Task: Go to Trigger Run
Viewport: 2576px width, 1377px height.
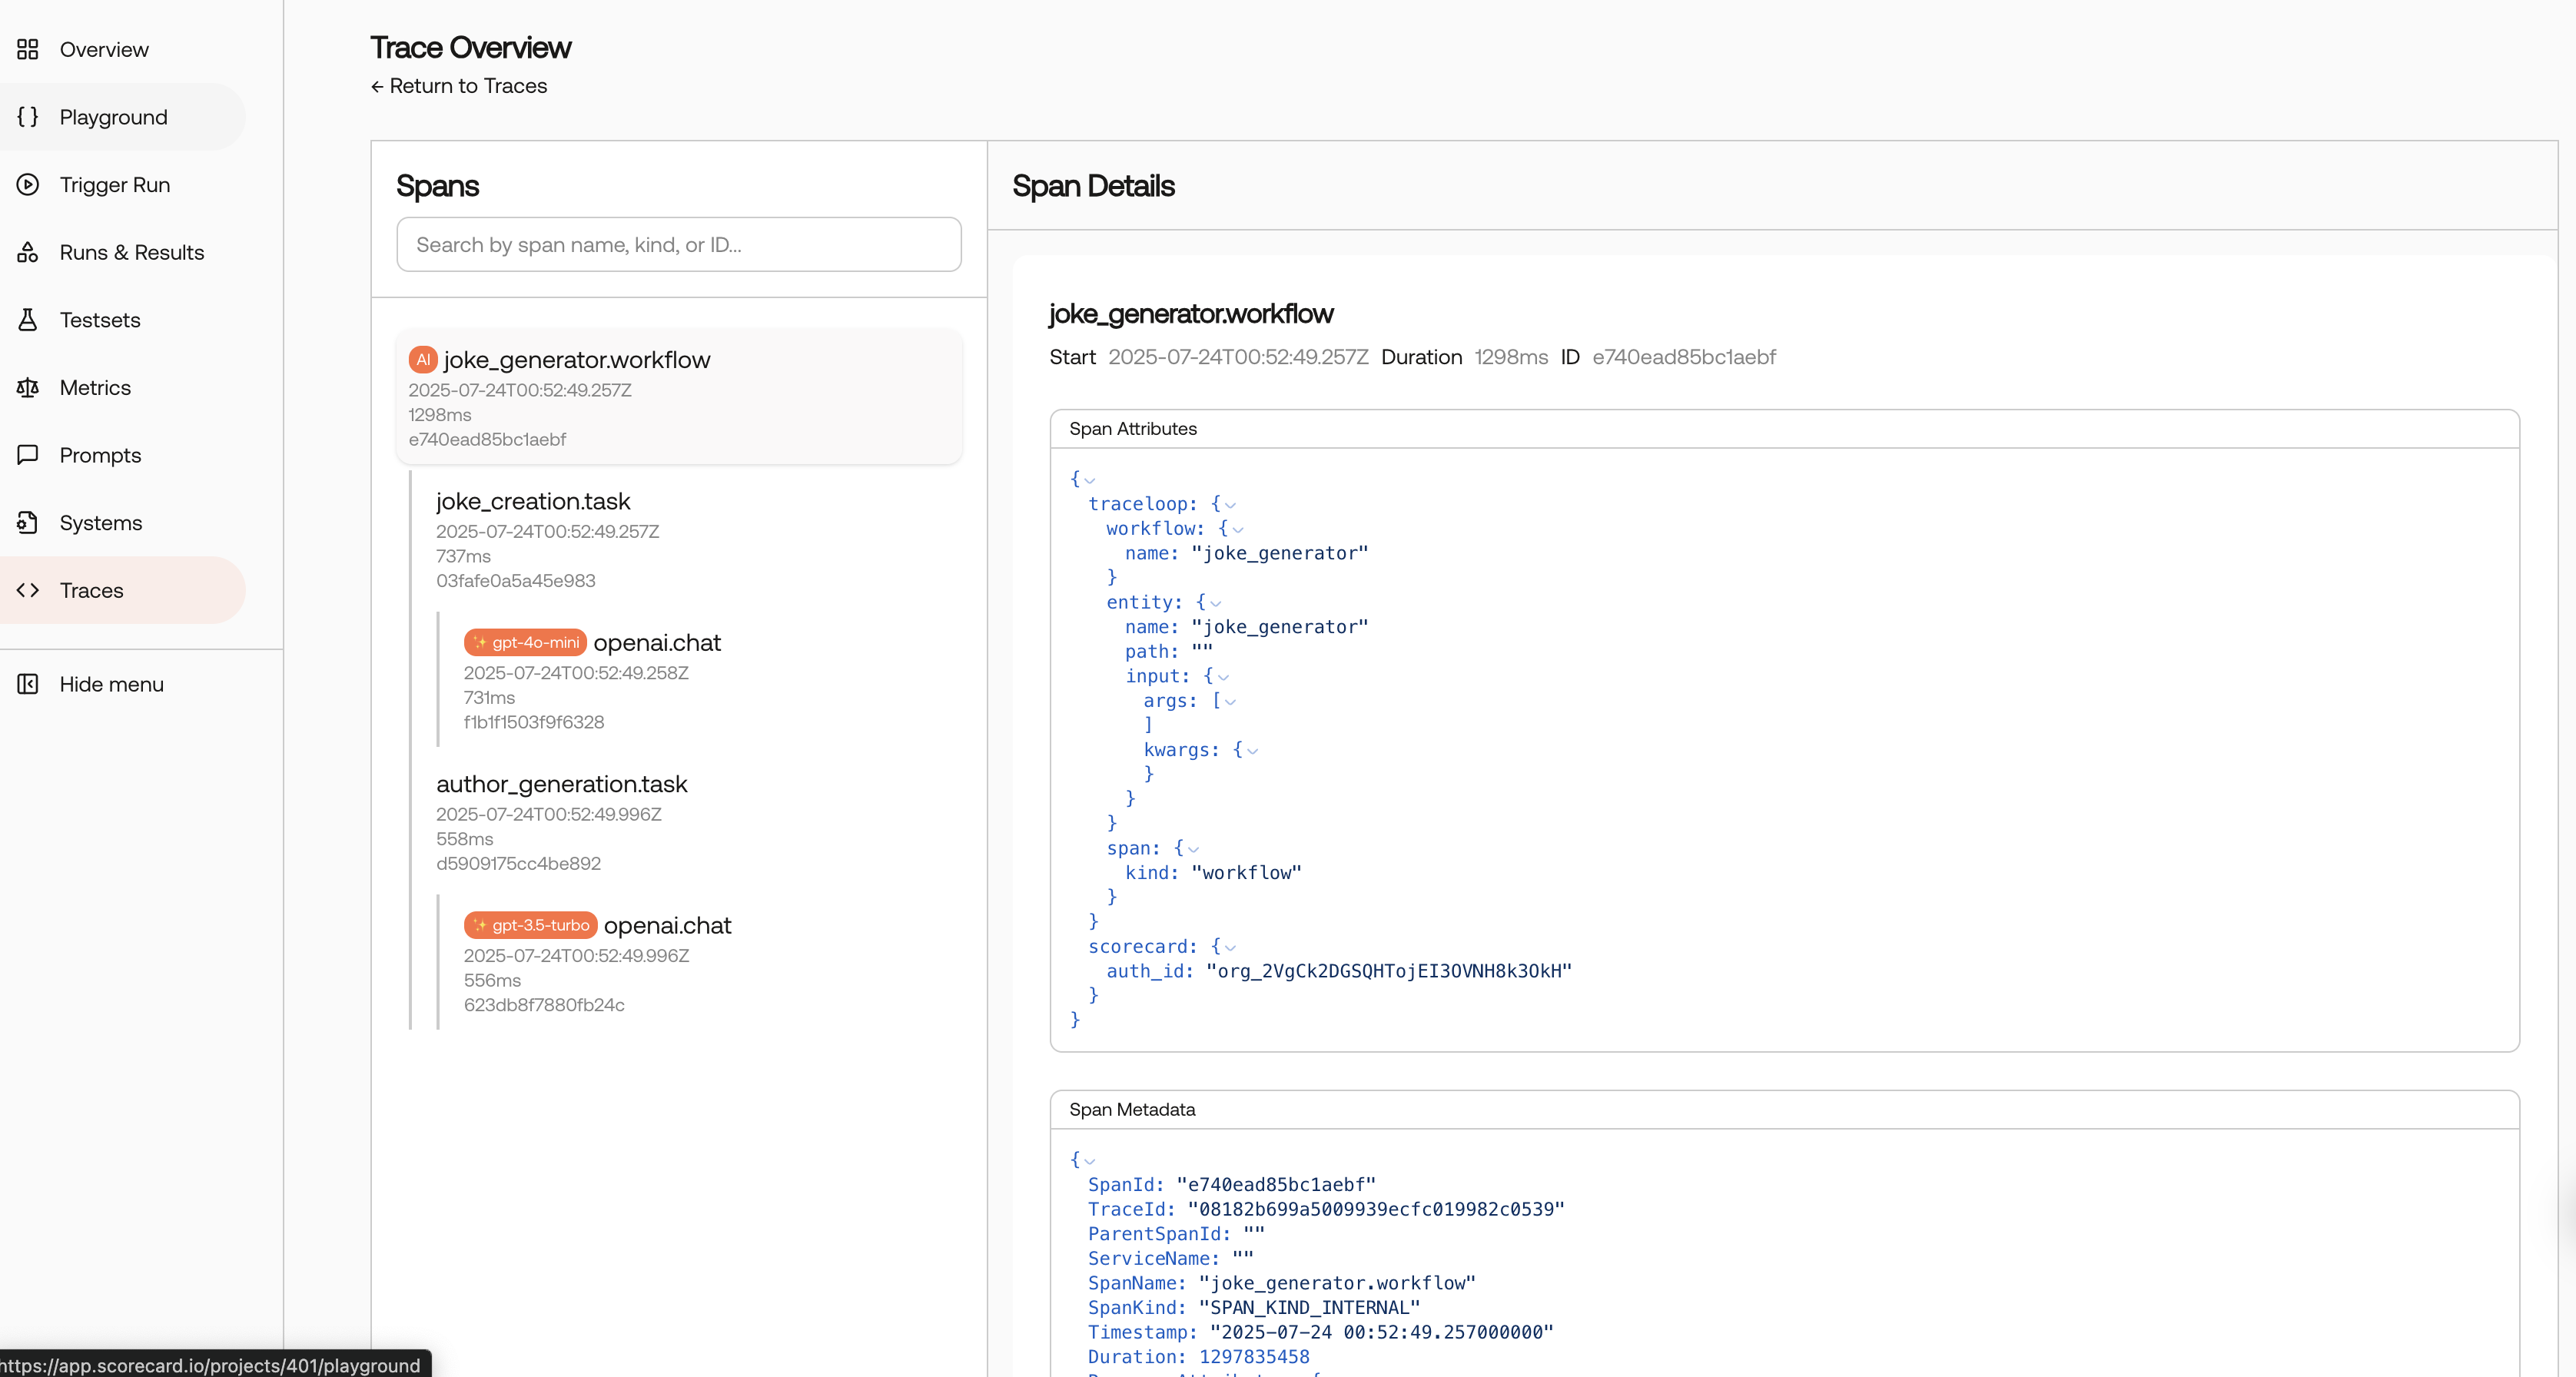Action: (122, 185)
